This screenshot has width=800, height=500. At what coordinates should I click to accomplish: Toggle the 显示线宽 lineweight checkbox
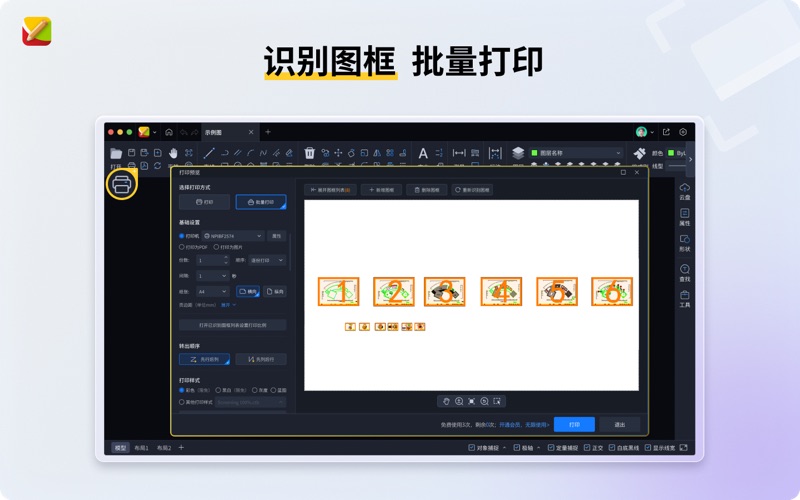click(x=647, y=447)
